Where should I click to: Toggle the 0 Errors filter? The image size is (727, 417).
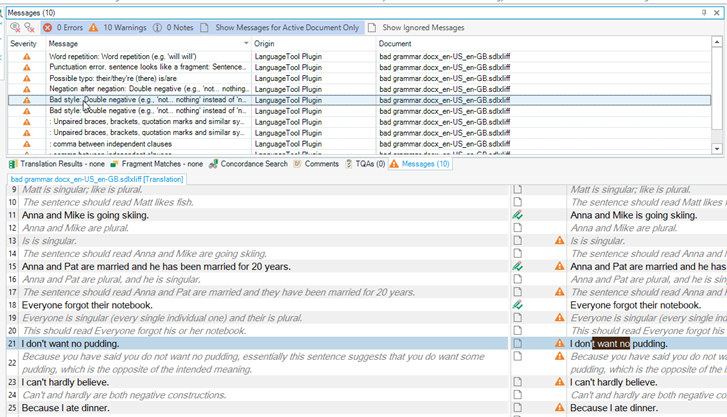tap(63, 28)
